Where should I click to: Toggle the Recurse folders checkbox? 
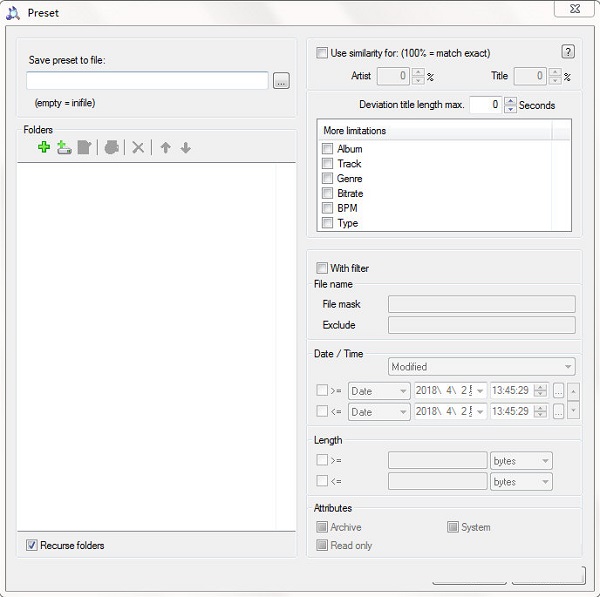pos(32,545)
